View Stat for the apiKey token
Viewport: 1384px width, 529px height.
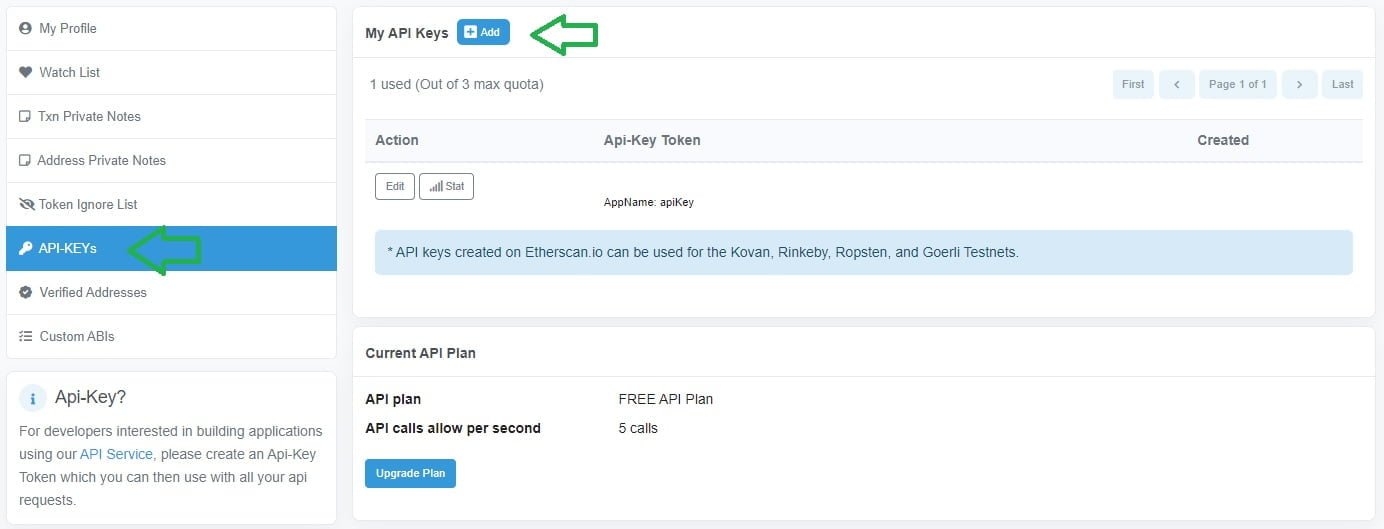coord(446,186)
